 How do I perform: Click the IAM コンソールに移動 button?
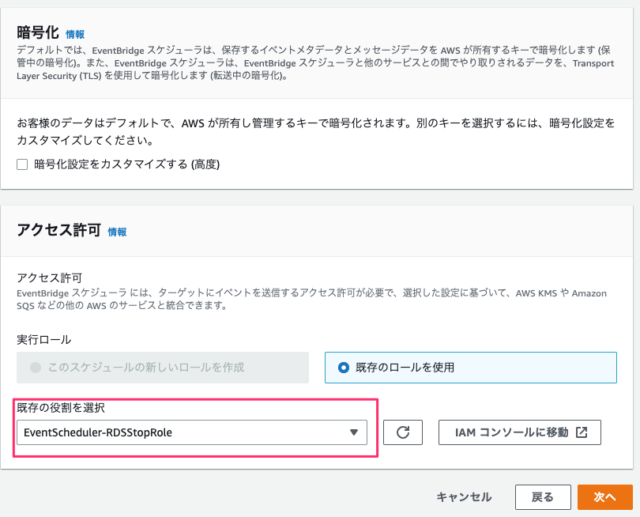tap(520, 432)
